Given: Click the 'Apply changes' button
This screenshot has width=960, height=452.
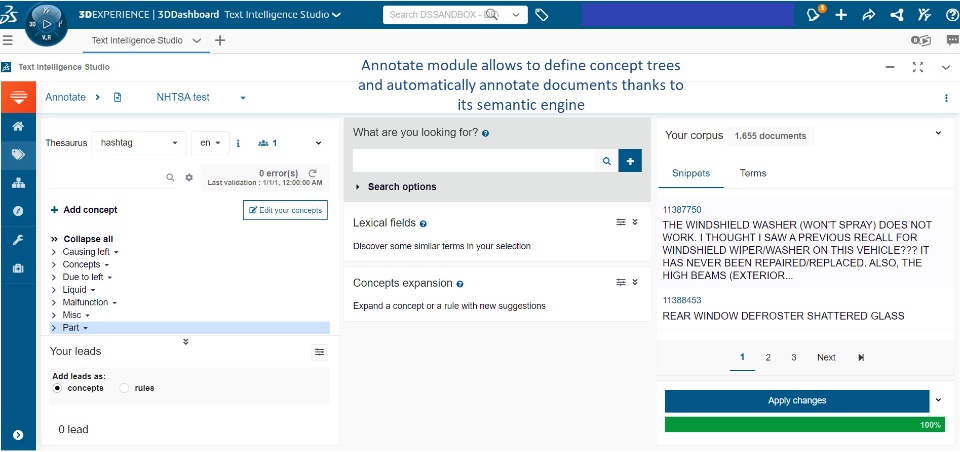Looking at the screenshot, I should [x=797, y=401].
